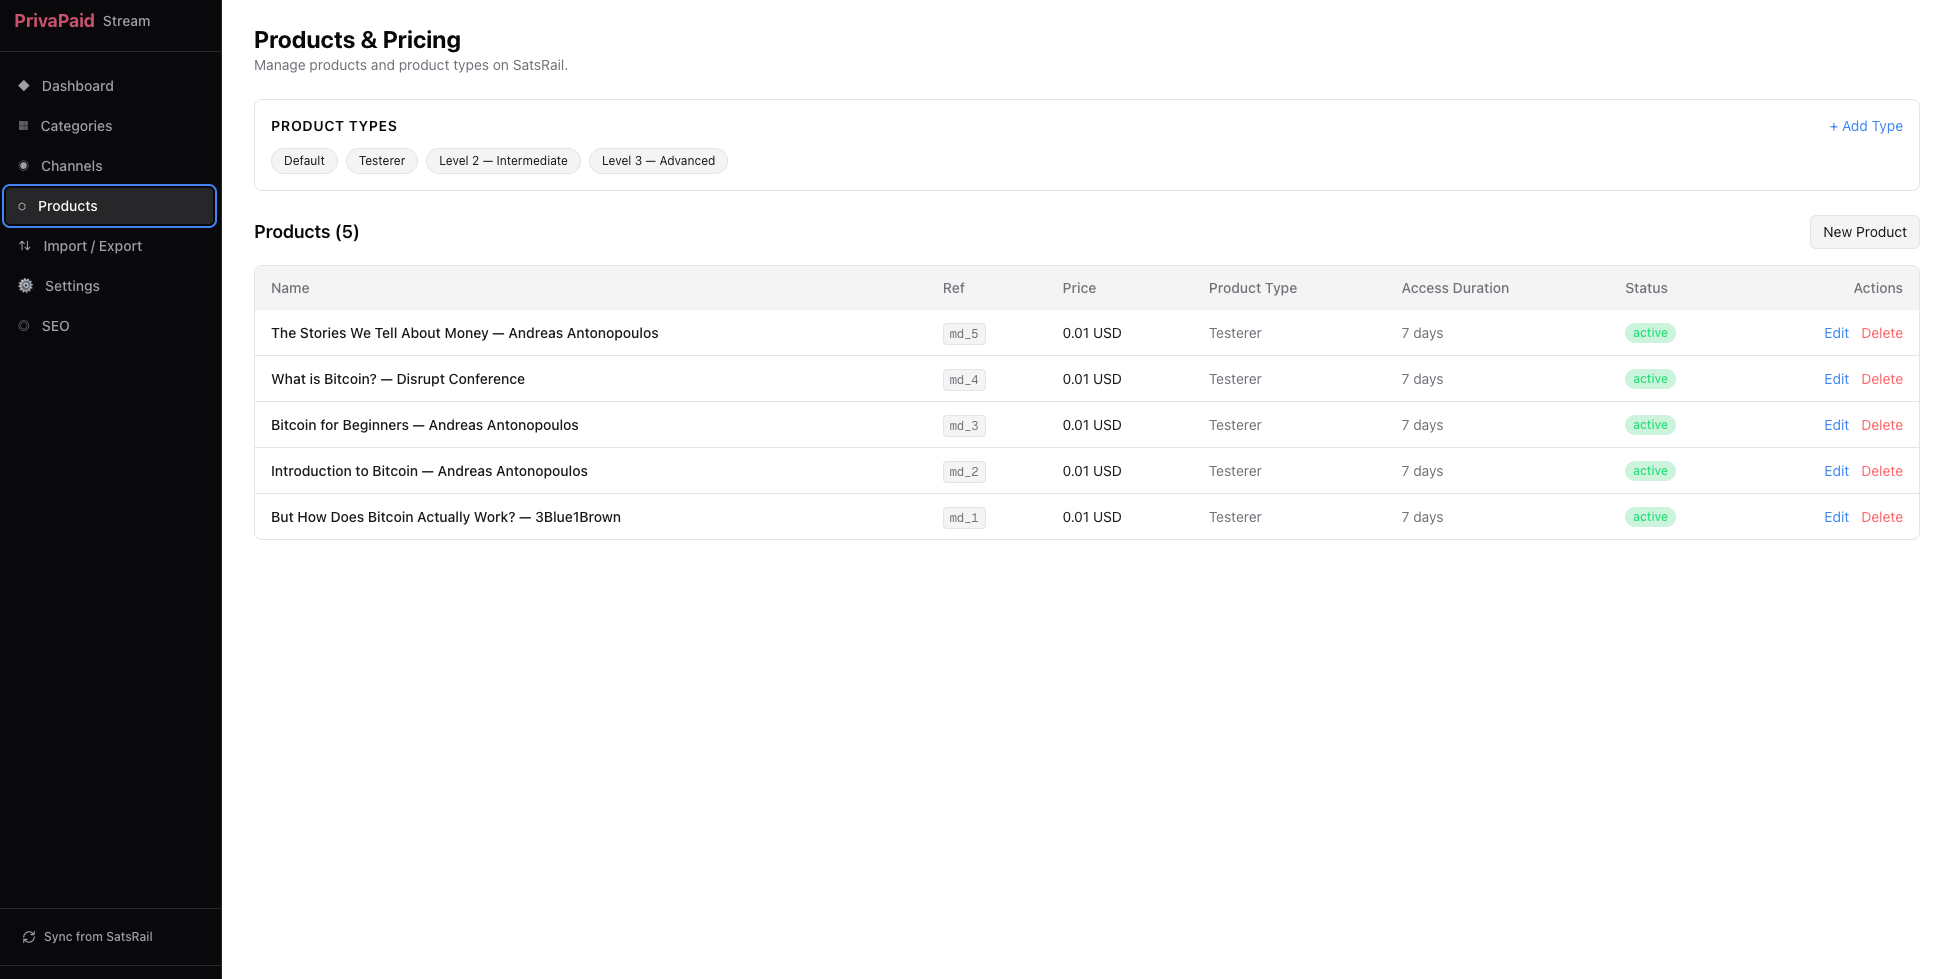1944x979 pixels.
Task: Click the 0.01 USD price in md_4 row
Action: (x=1092, y=379)
